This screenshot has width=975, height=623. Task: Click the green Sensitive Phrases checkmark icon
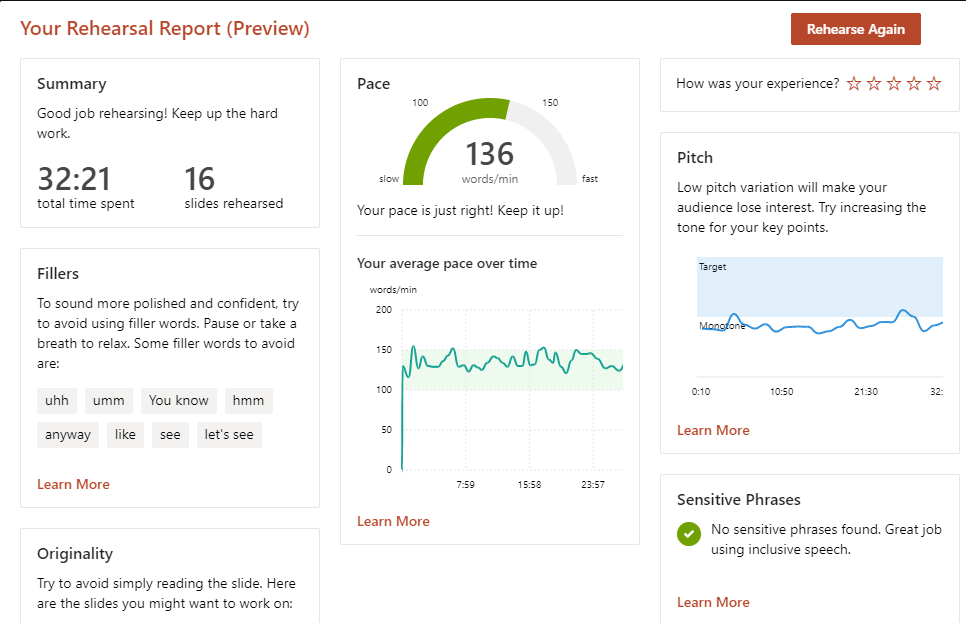[x=689, y=534]
